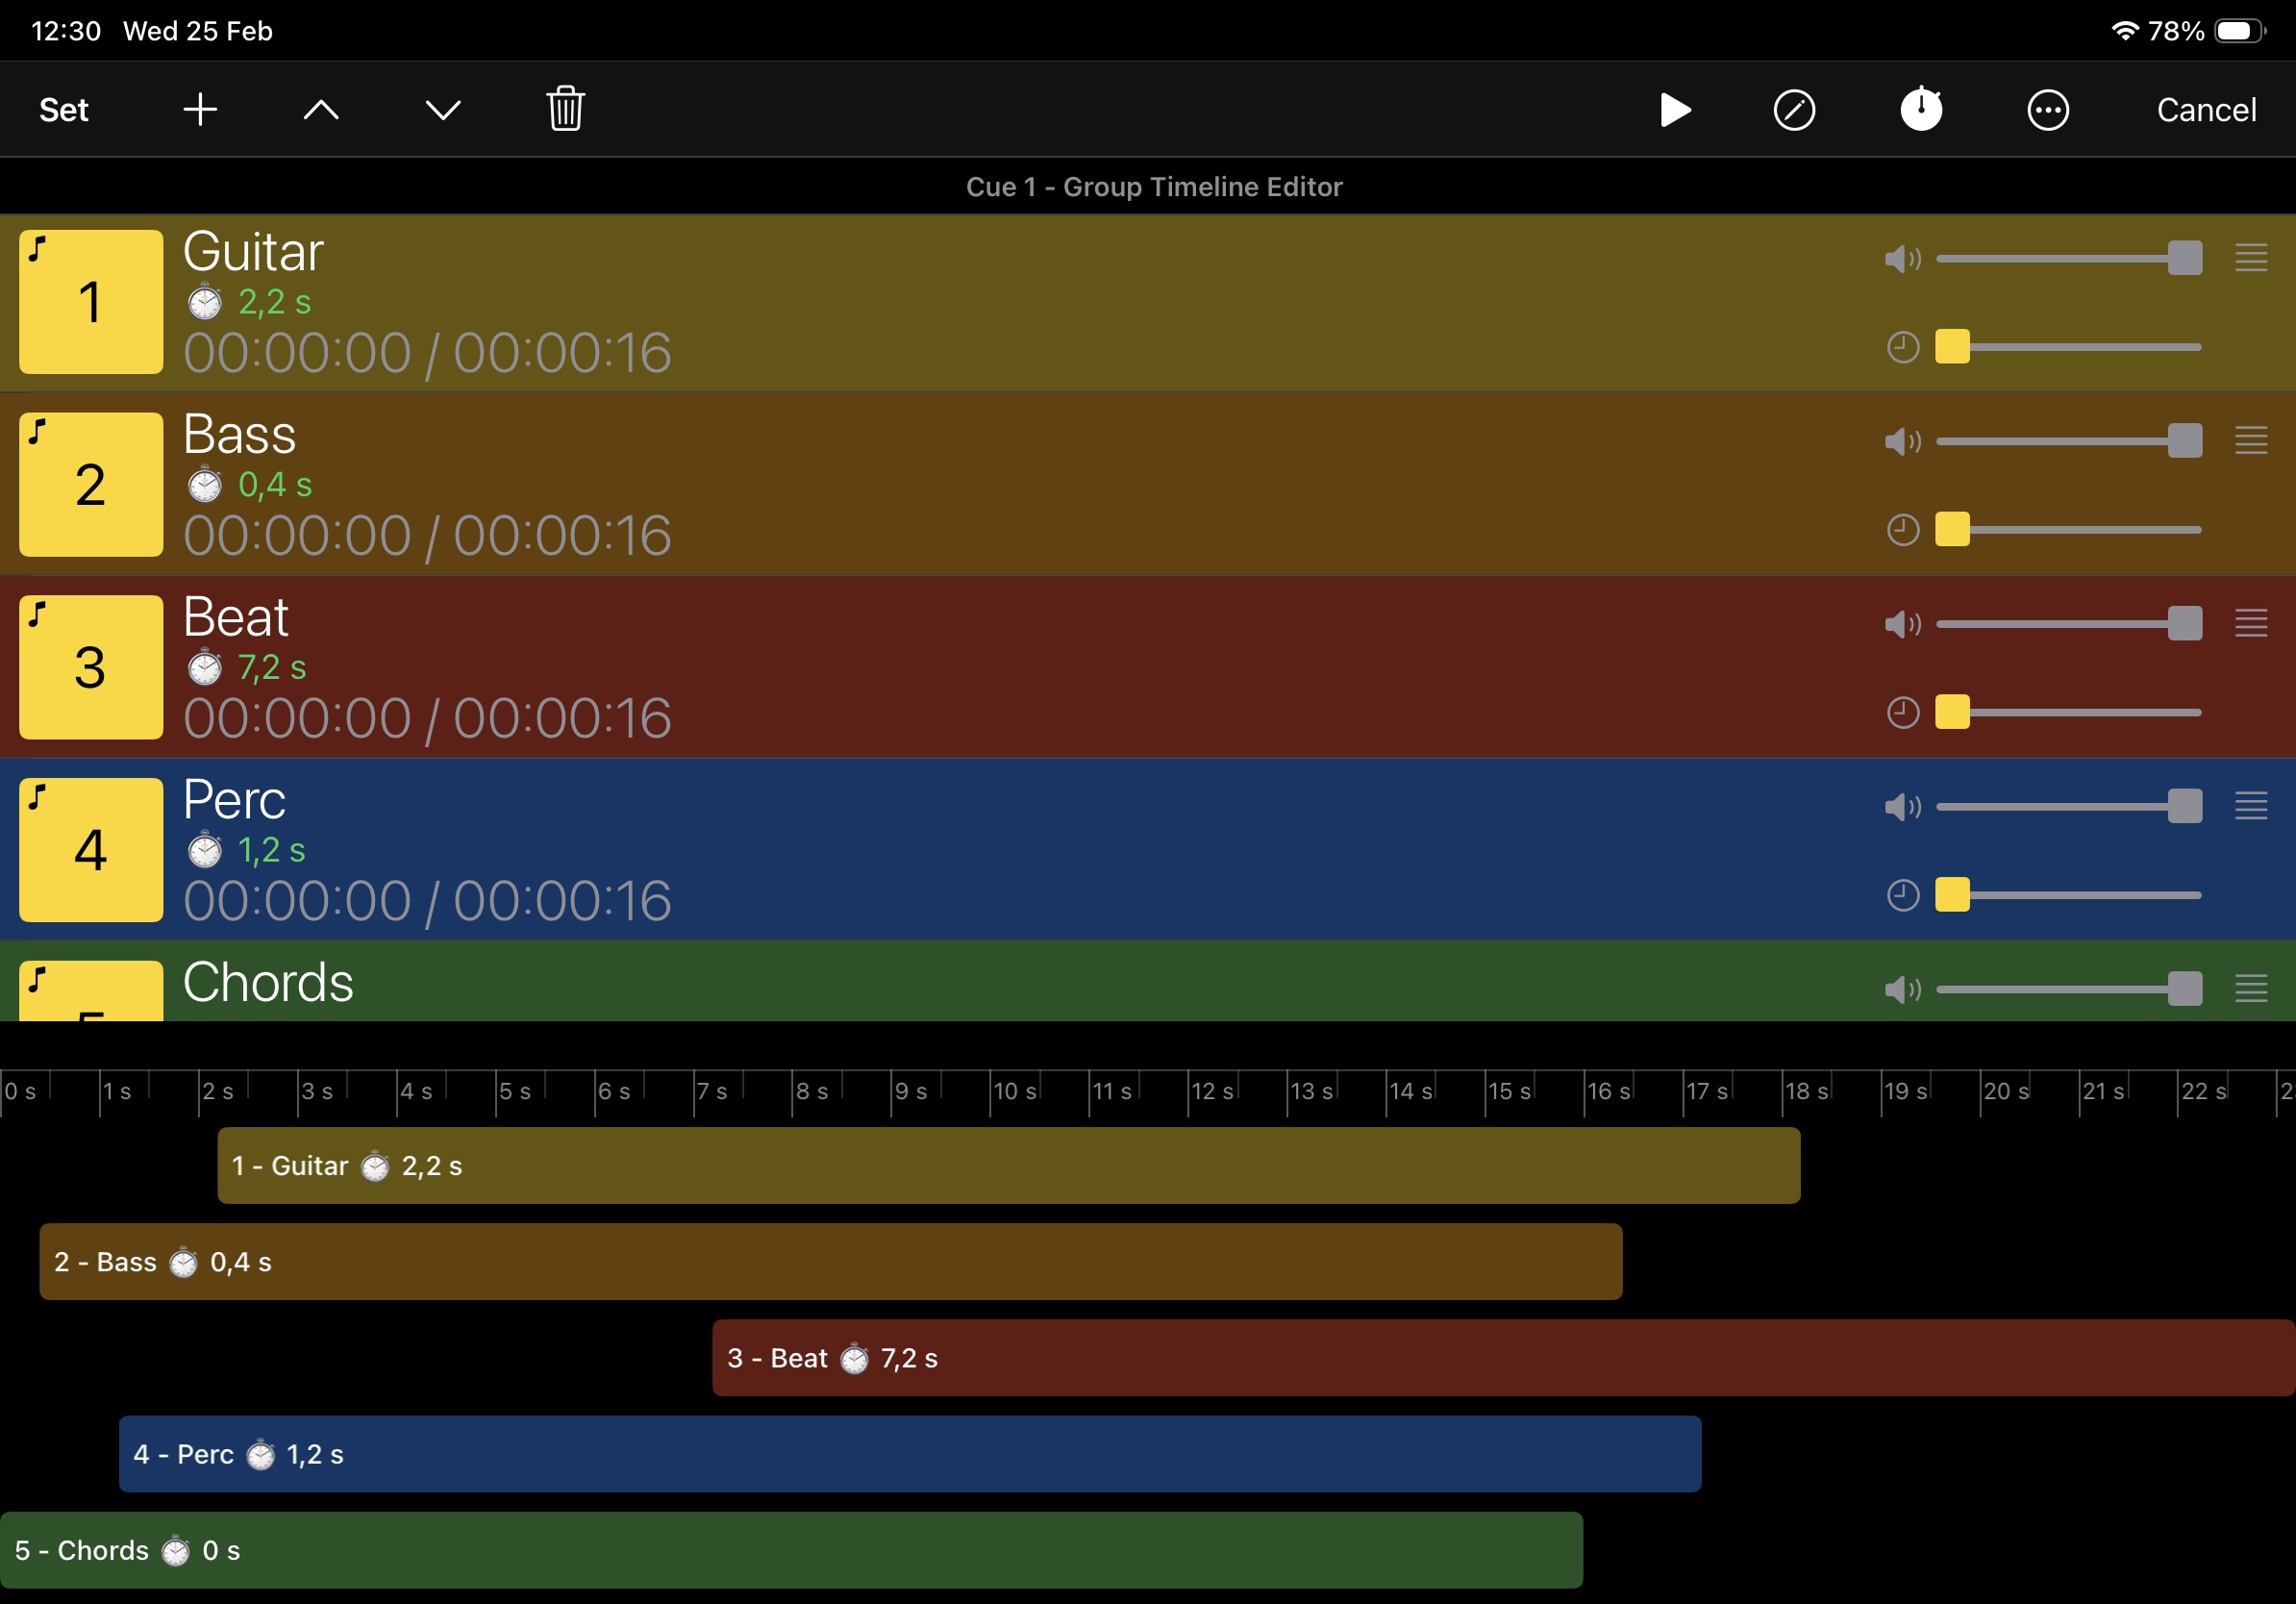Click the Bass time position slider handle
The width and height of the screenshot is (2296, 1604).
pos(1952,529)
